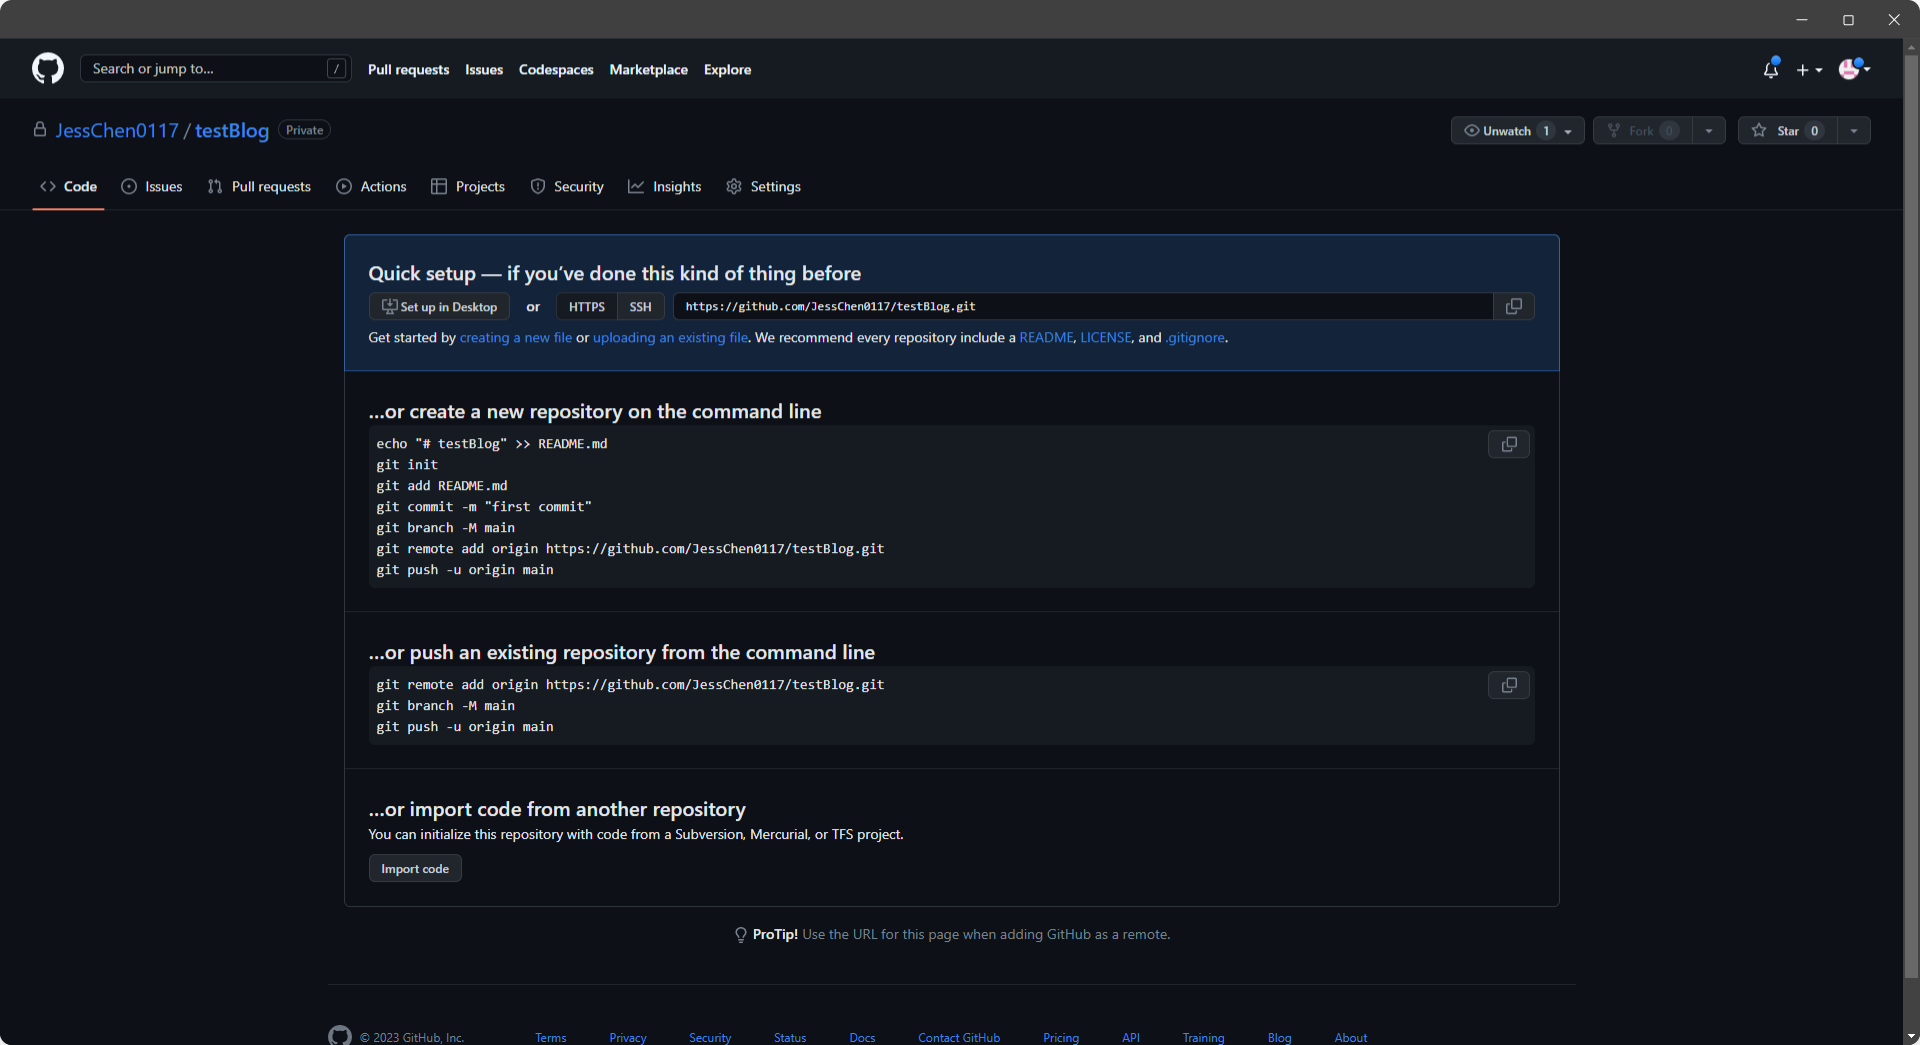
Task: Copy the create new repository commands
Action: (1509, 444)
